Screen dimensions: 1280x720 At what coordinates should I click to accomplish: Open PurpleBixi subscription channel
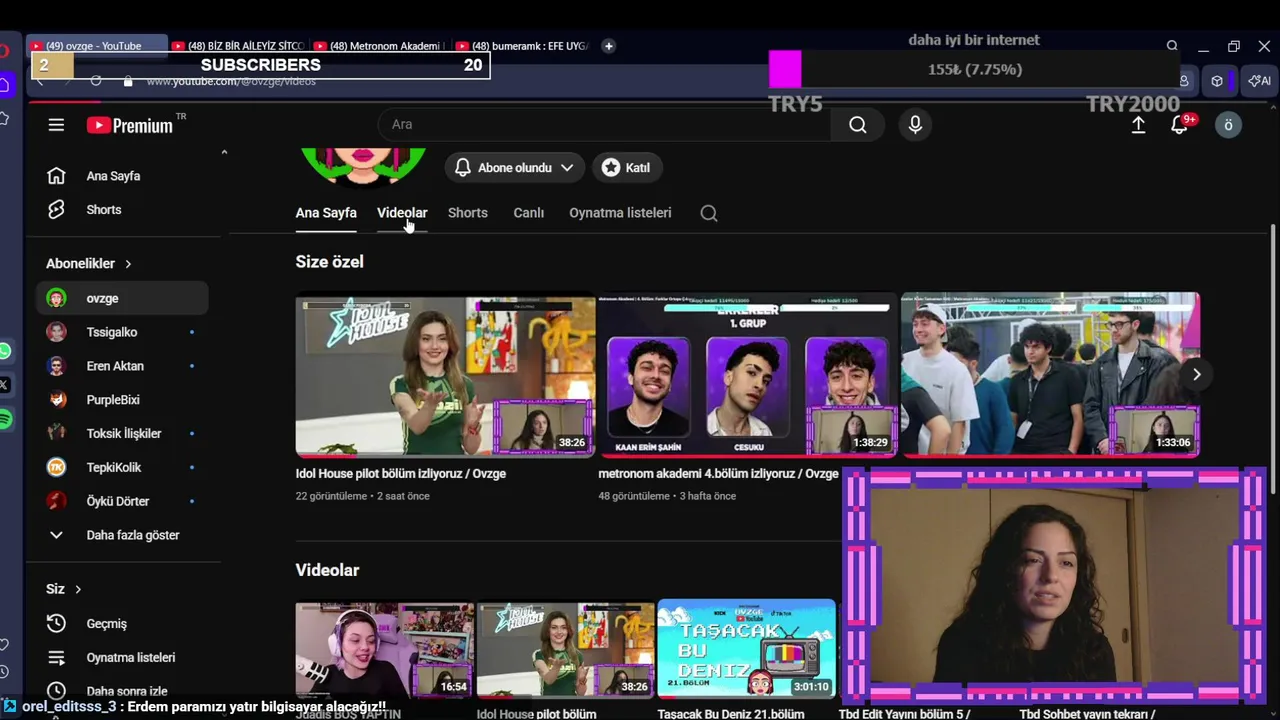(x=122, y=400)
